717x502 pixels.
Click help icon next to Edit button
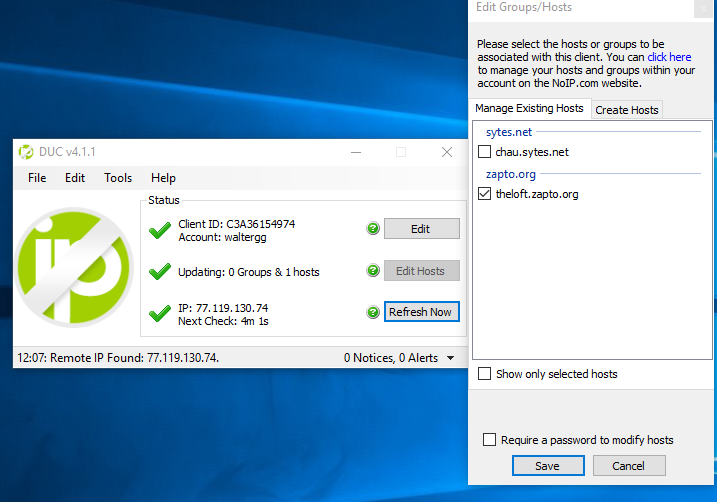coord(373,228)
